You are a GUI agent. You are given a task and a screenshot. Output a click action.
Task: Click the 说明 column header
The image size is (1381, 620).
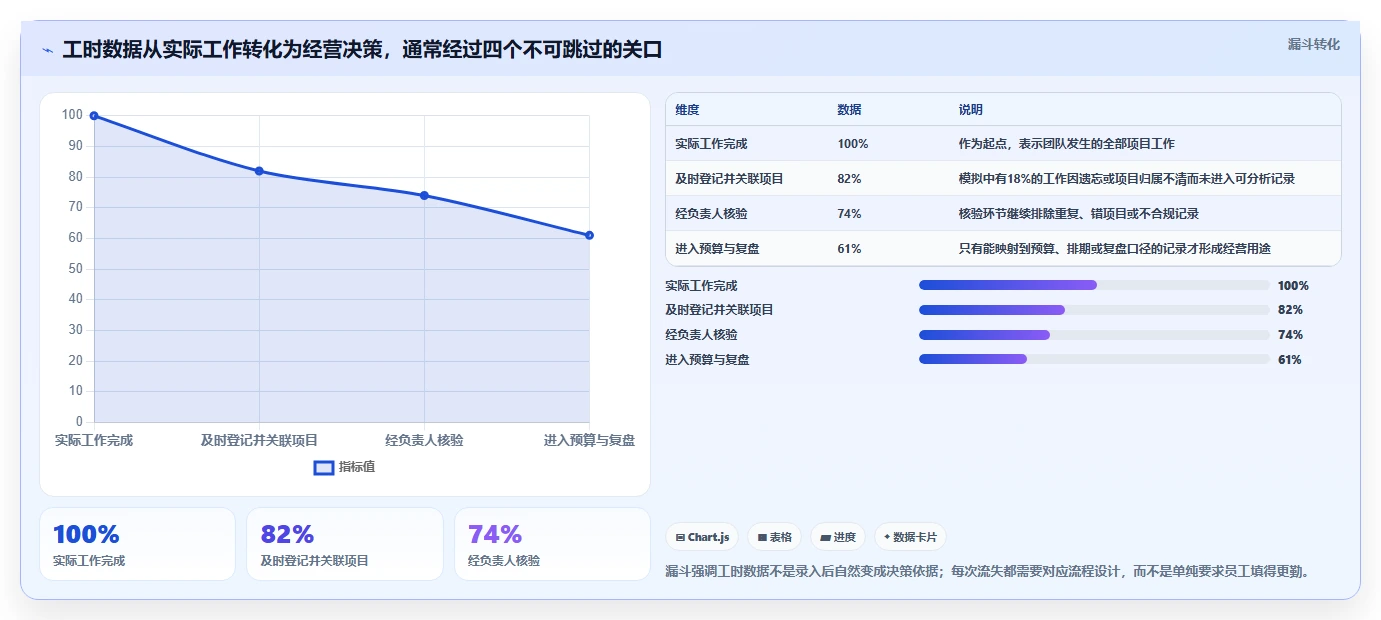pyautogui.click(x=970, y=110)
